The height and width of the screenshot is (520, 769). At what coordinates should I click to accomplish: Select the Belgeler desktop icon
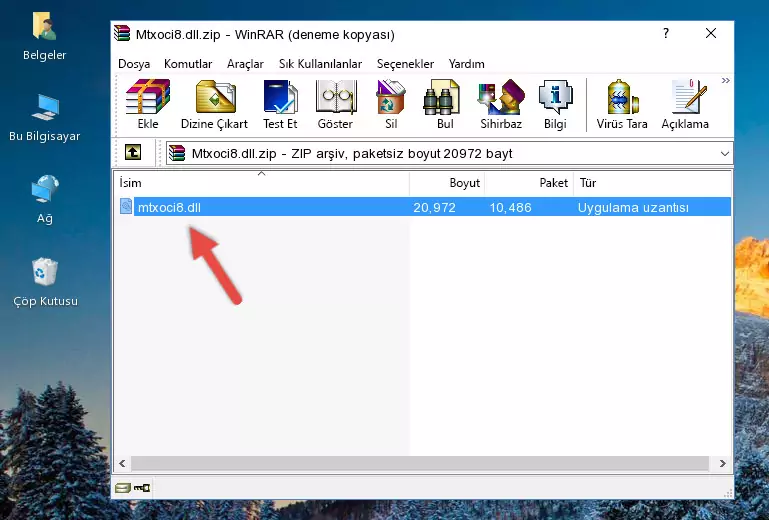point(45,36)
